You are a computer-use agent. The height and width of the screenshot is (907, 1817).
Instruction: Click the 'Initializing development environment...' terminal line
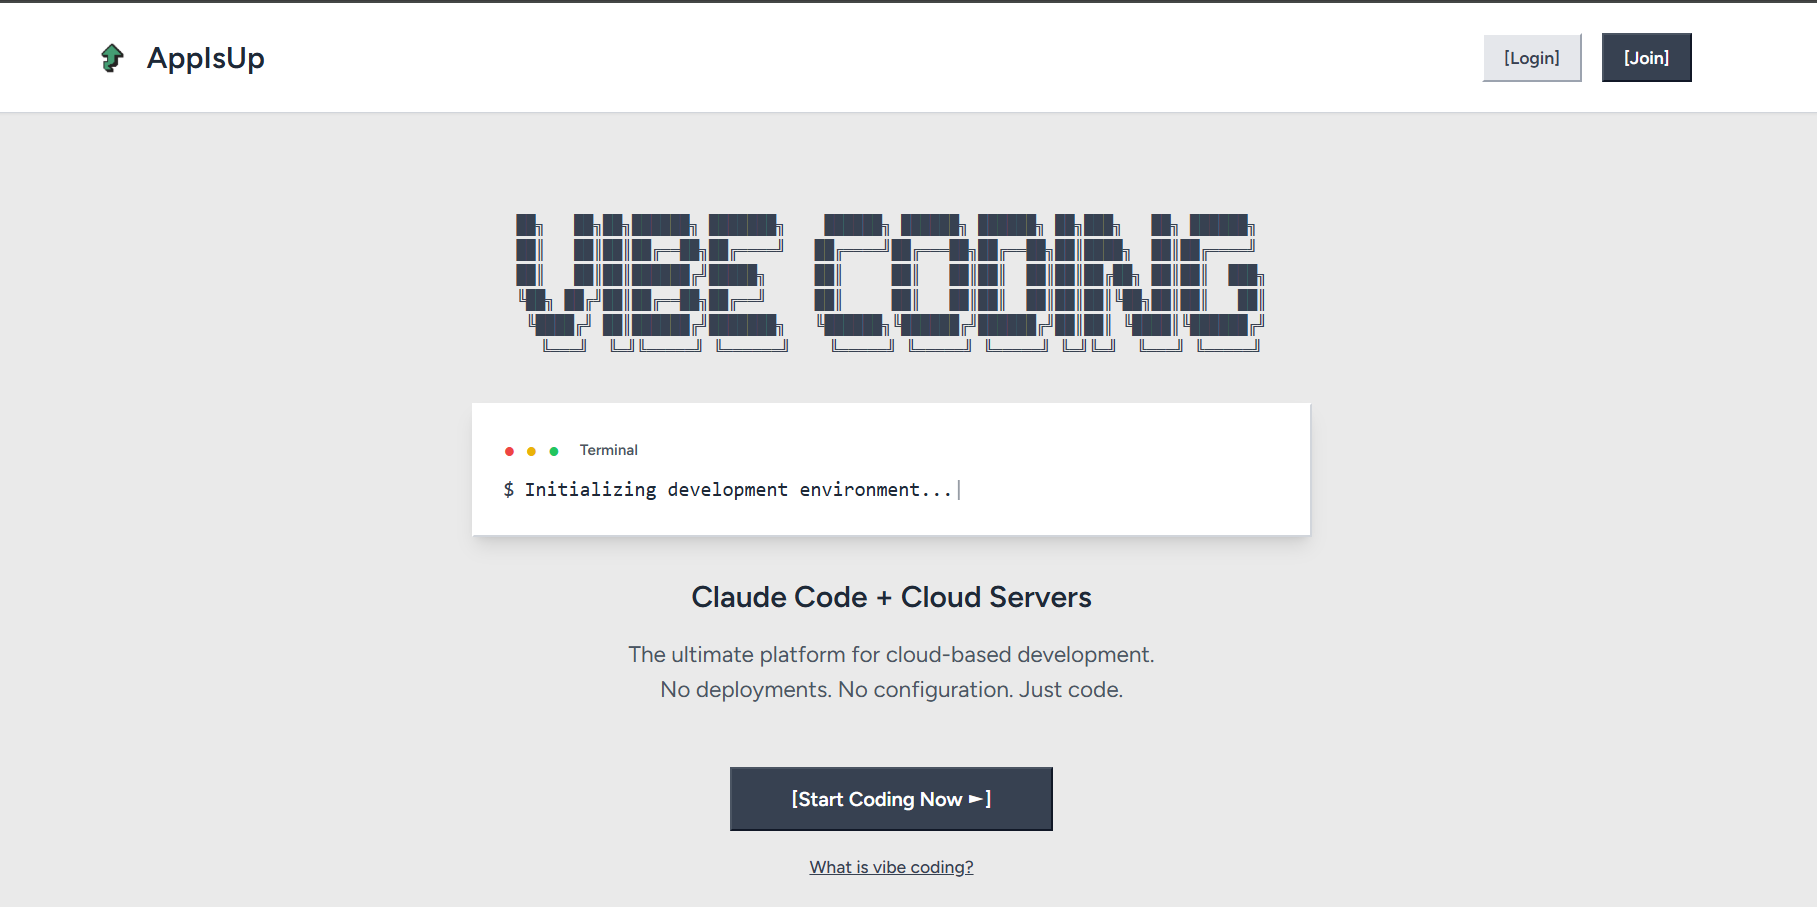point(731,489)
